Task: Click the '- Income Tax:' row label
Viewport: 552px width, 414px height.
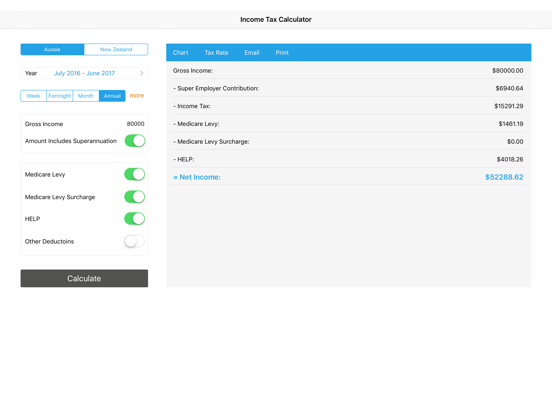Action: 192,106
